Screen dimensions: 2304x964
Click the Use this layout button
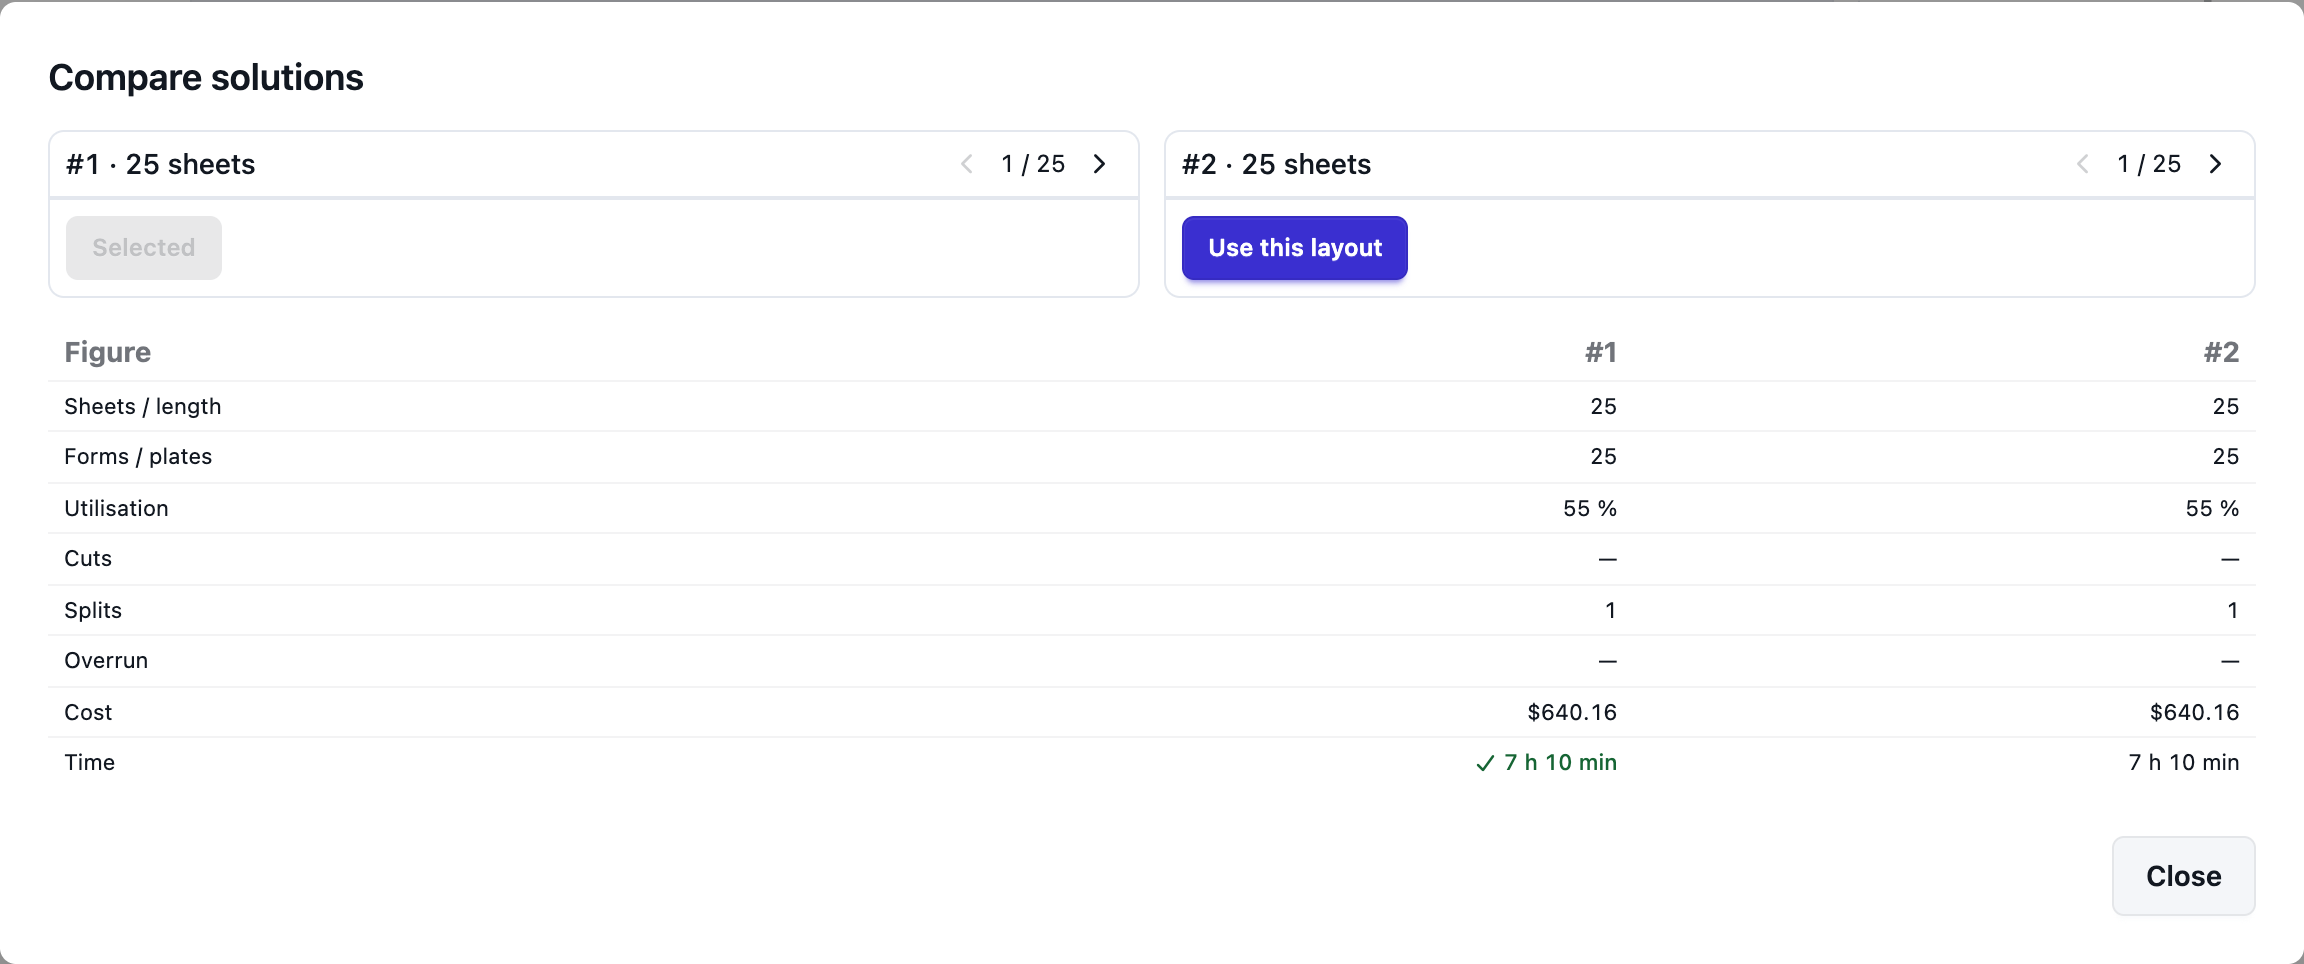click(1295, 248)
